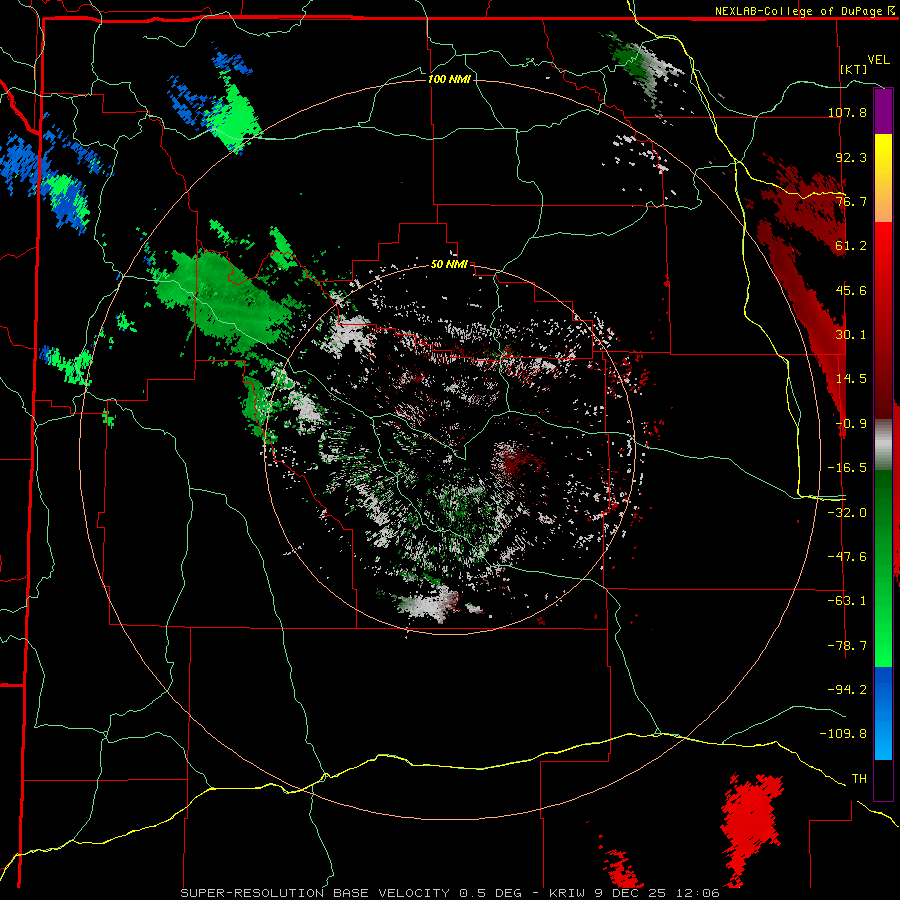The height and width of the screenshot is (900, 900).
Task: Click the TH legend label
Action: click(x=859, y=779)
